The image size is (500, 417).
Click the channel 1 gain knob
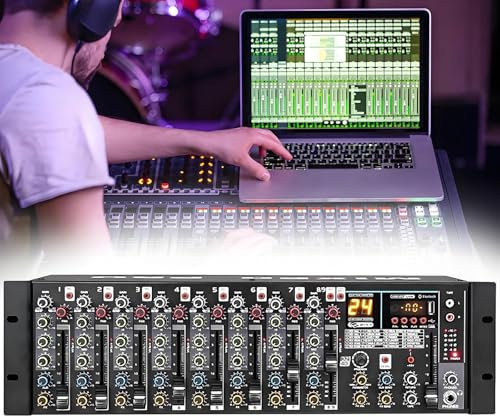[x=44, y=303]
